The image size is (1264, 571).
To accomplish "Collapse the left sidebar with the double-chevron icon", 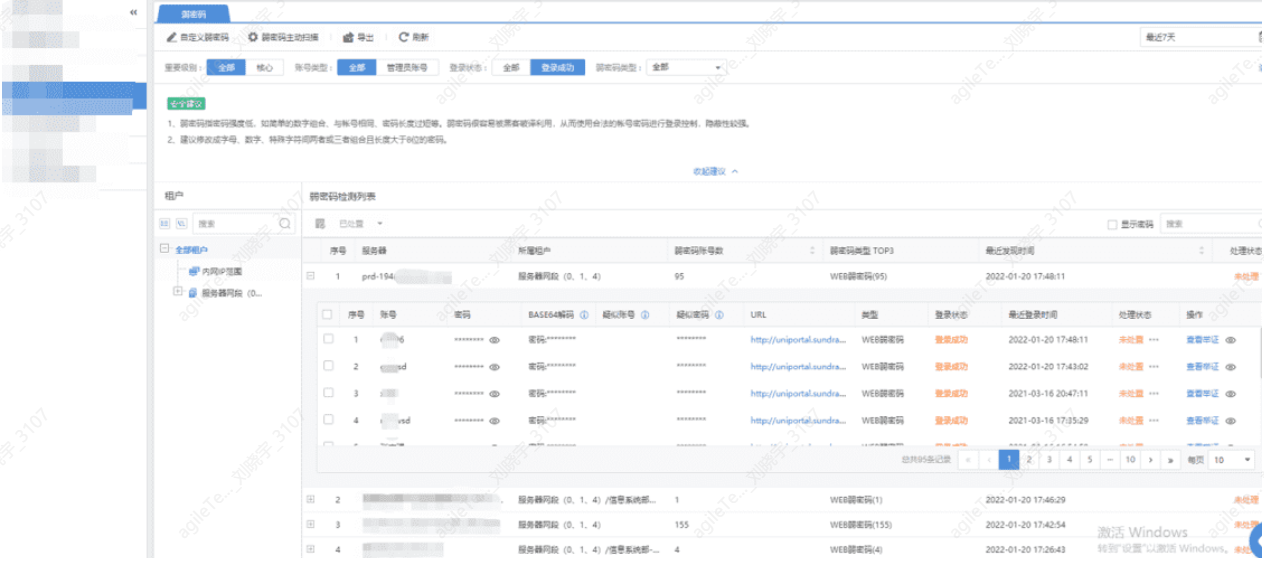I will (134, 11).
